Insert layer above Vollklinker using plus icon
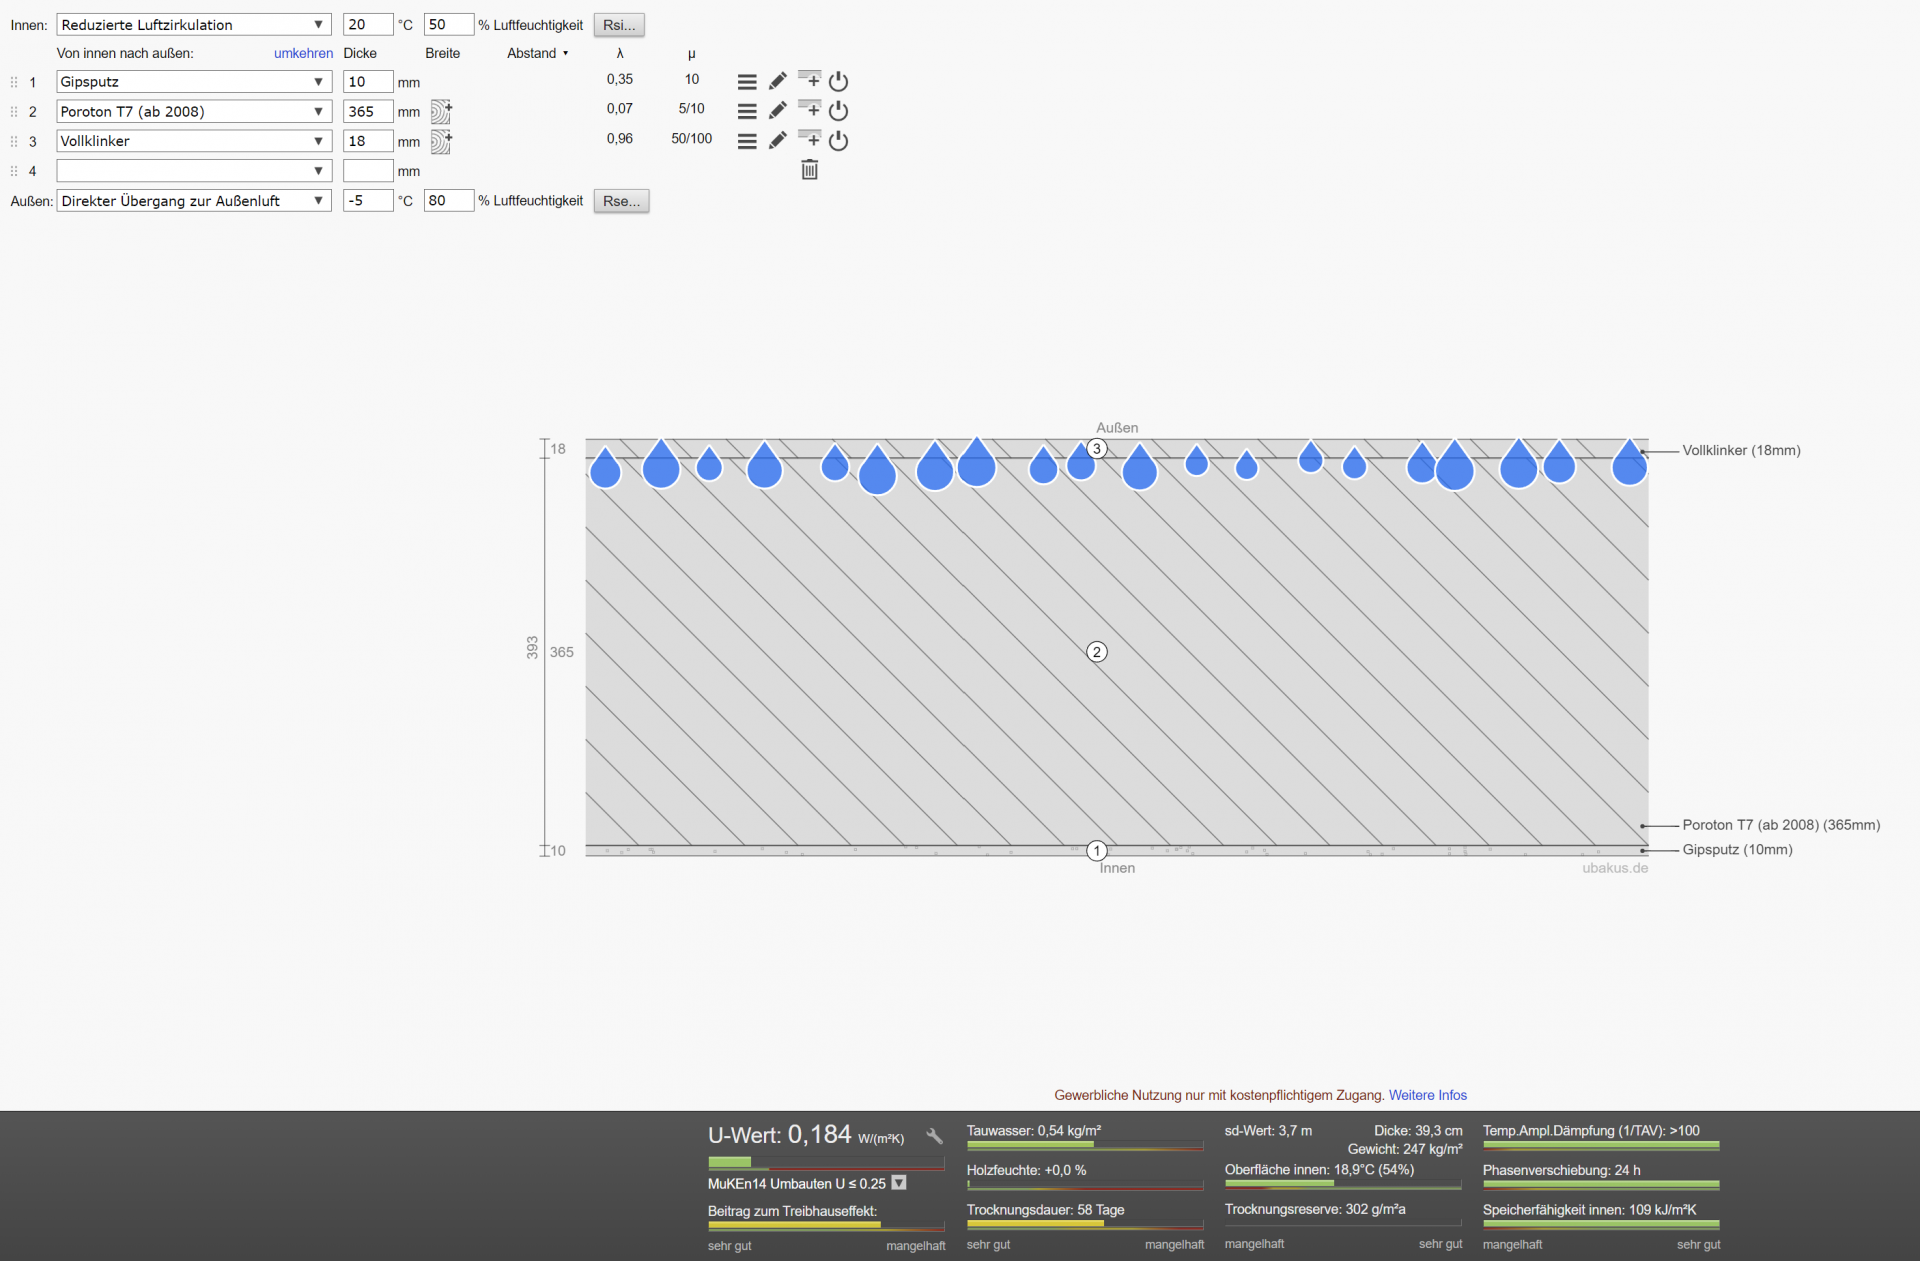Viewport: 1920px width, 1261px height. click(x=810, y=139)
